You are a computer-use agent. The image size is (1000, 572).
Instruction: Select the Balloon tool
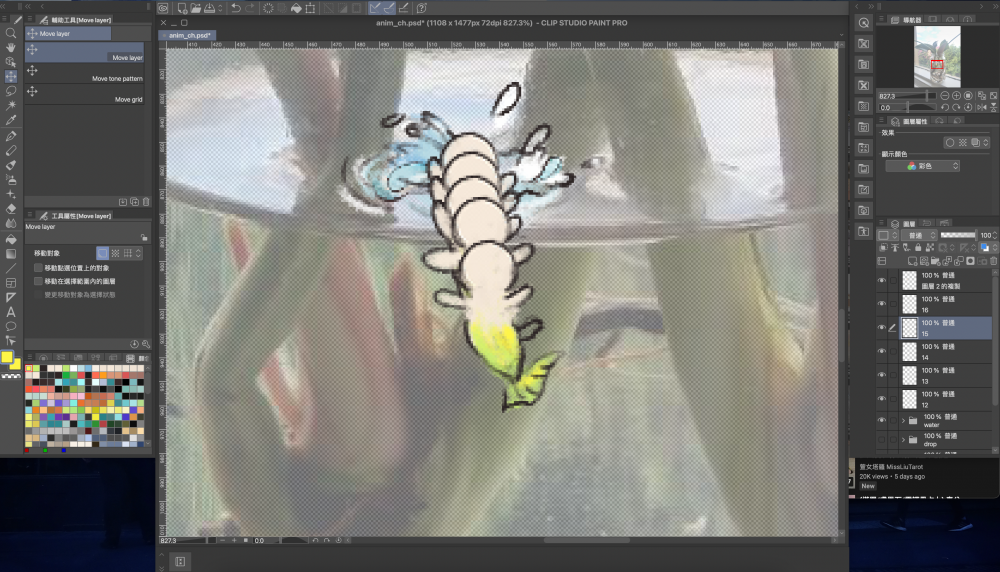tap(11, 326)
